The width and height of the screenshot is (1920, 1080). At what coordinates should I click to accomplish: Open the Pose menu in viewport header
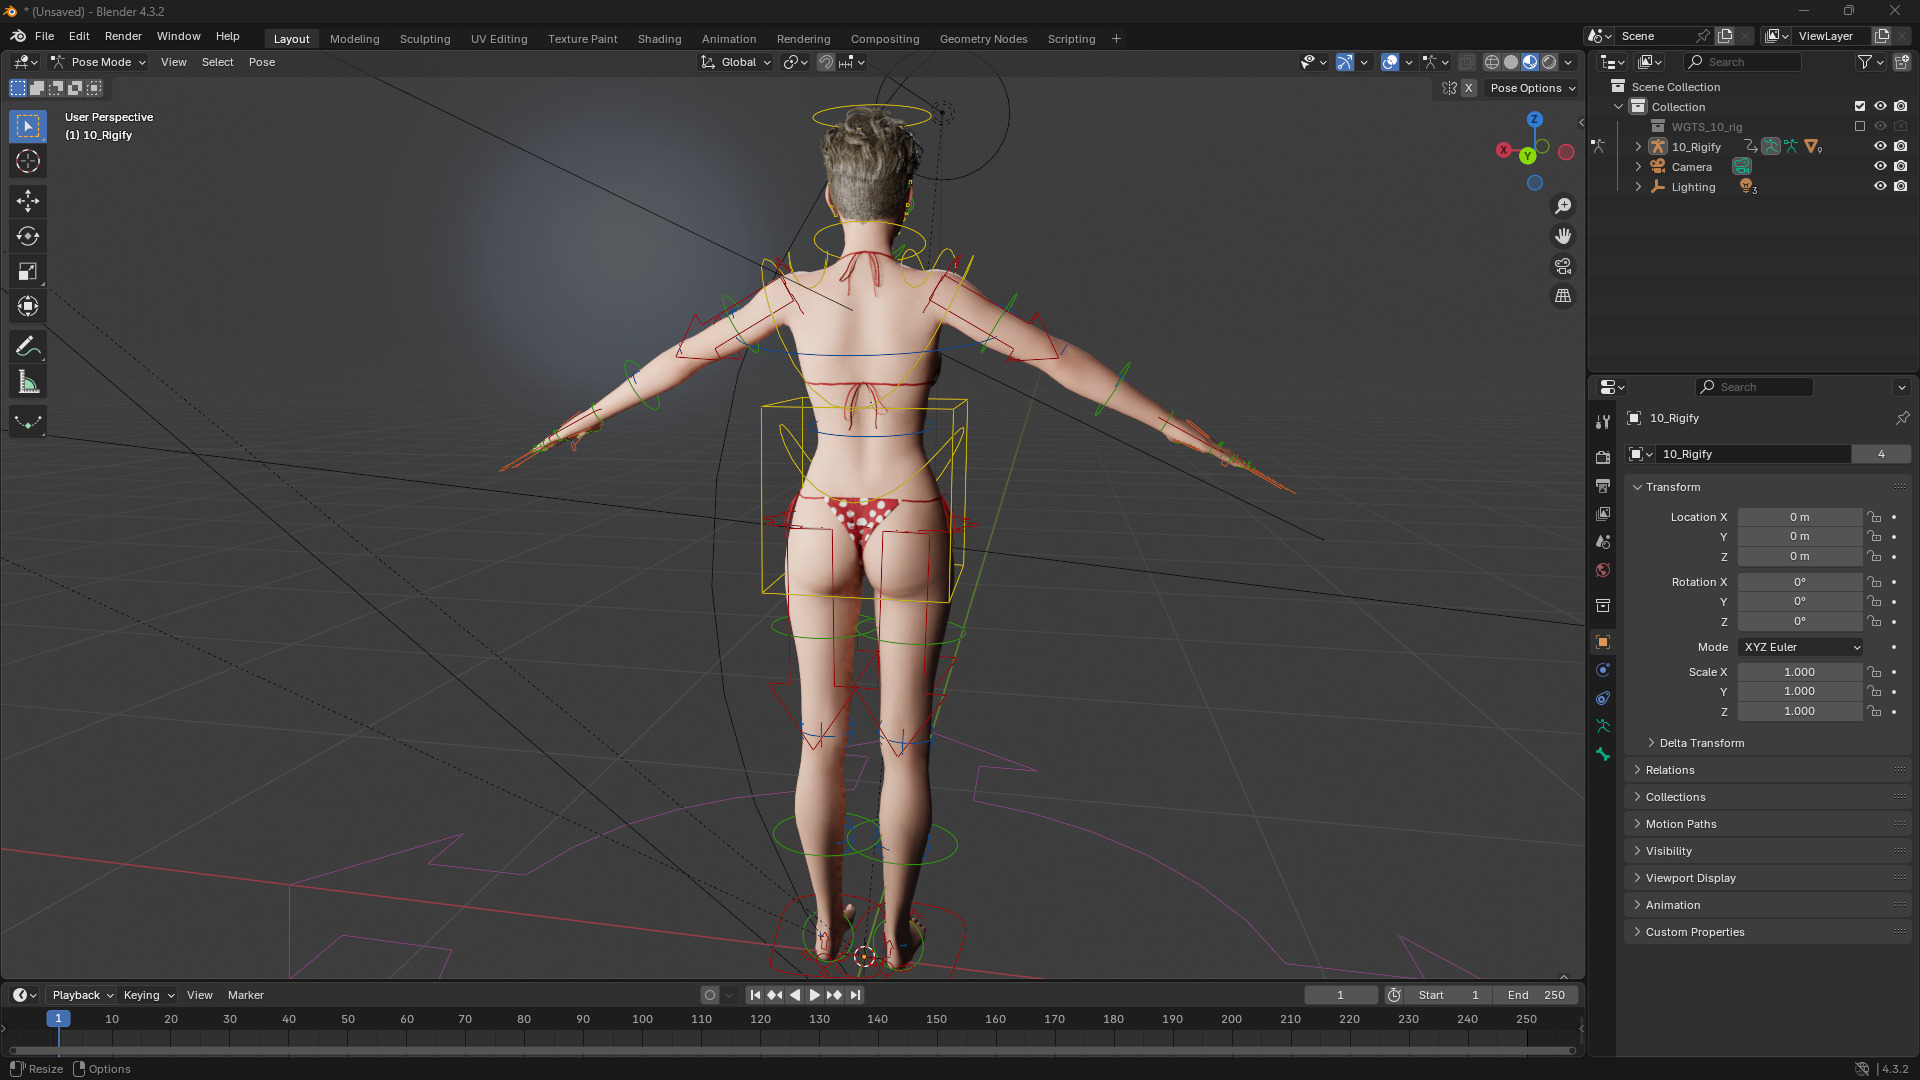[x=262, y=62]
